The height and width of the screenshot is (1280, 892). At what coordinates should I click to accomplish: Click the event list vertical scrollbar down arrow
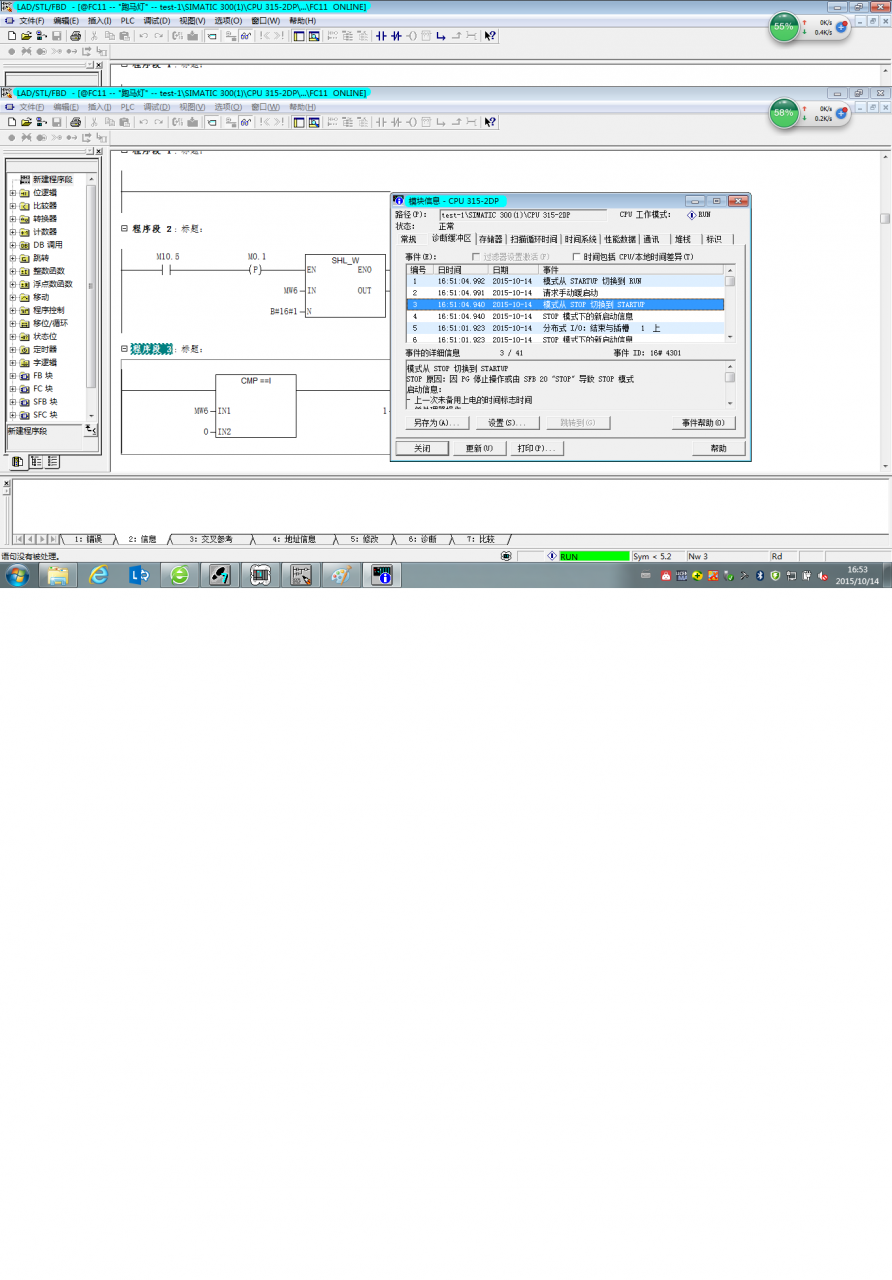730,338
